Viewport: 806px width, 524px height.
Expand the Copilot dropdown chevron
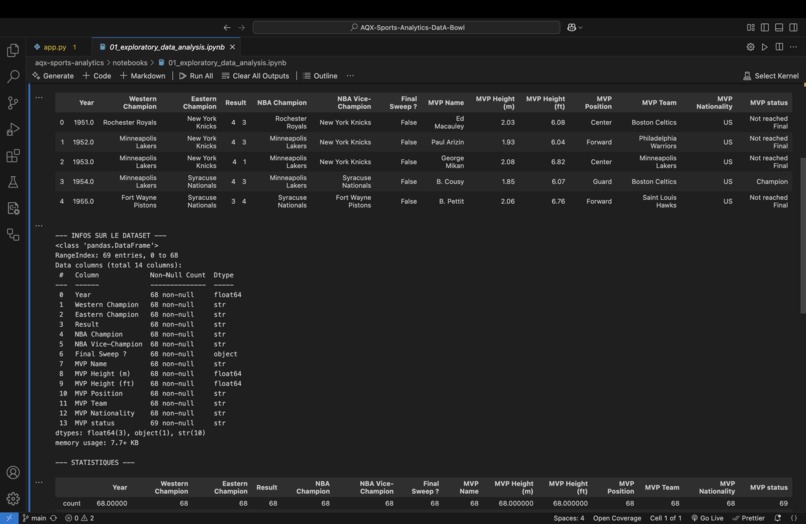(580, 27)
